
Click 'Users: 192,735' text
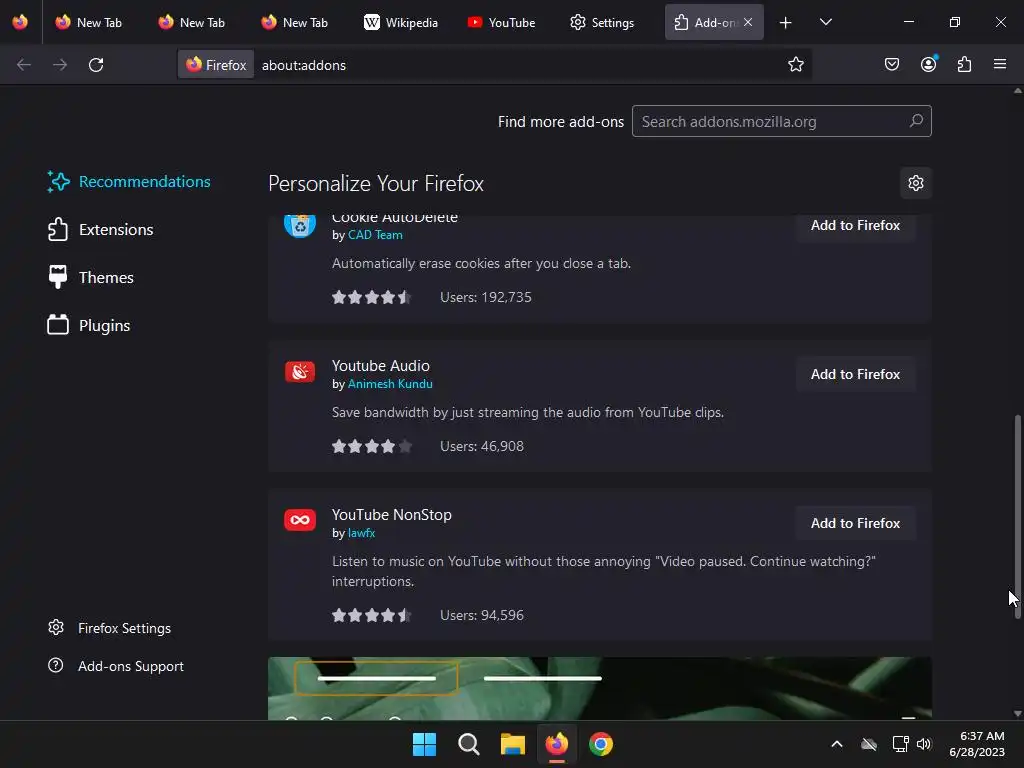tap(486, 297)
